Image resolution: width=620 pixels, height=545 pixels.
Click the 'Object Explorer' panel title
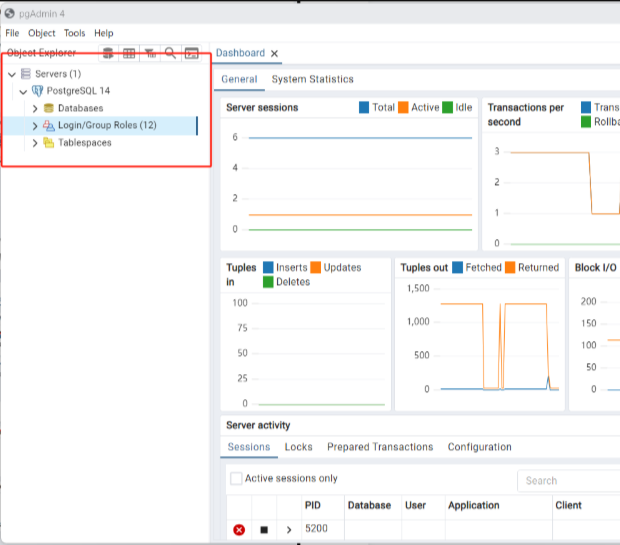click(41, 53)
